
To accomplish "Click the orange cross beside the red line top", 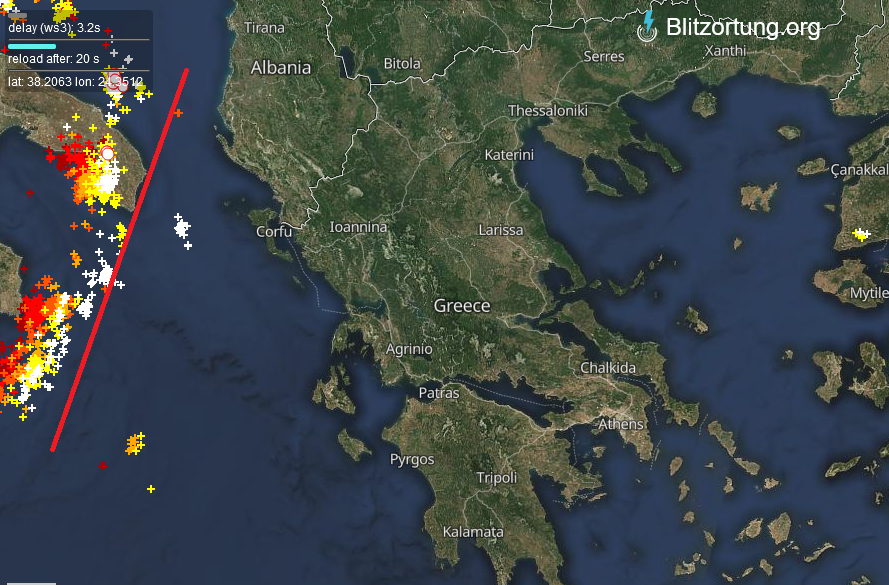I will (x=179, y=113).
